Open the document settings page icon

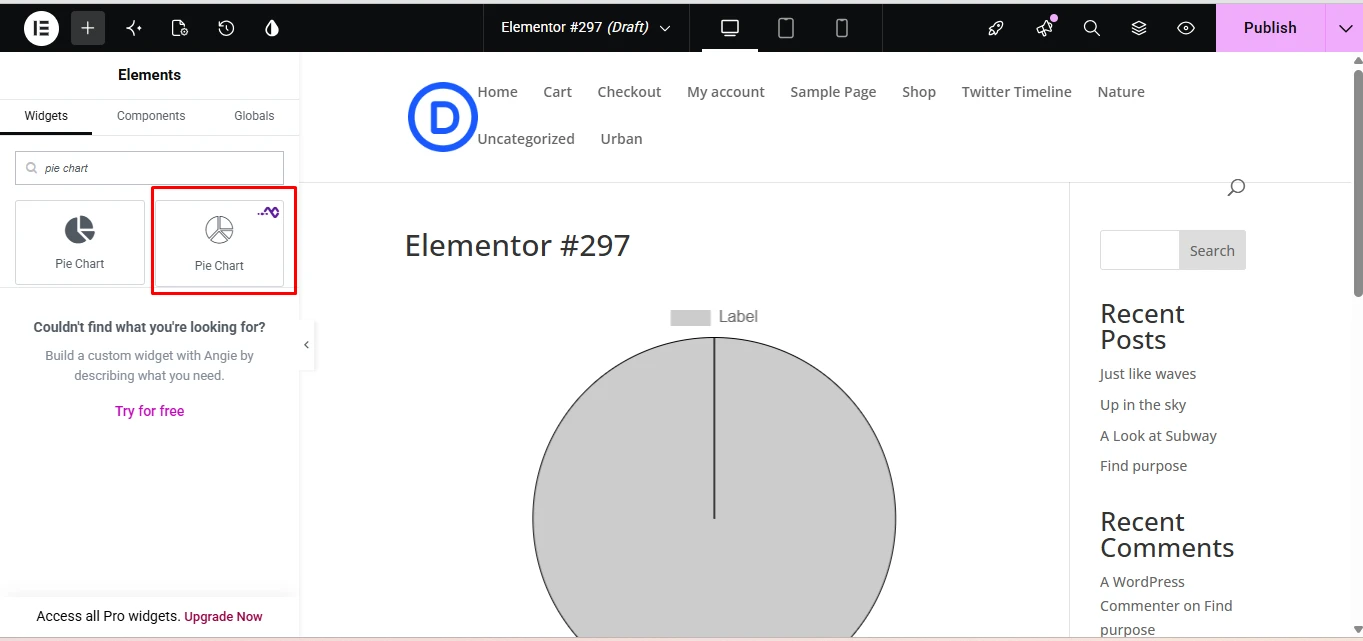click(180, 28)
